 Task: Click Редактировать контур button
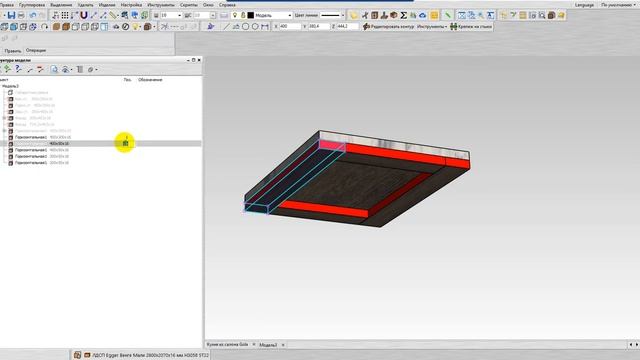click(388, 27)
